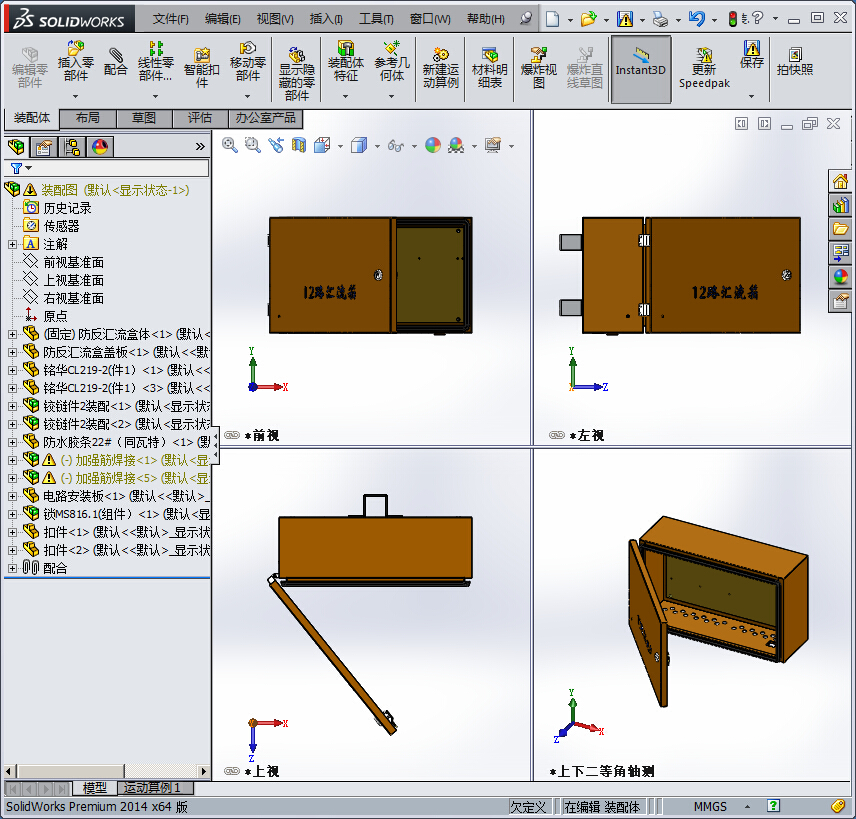Click Show Hidden Components tool
The width and height of the screenshot is (856, 819).
pyautogui.click(x=296, y=73)
